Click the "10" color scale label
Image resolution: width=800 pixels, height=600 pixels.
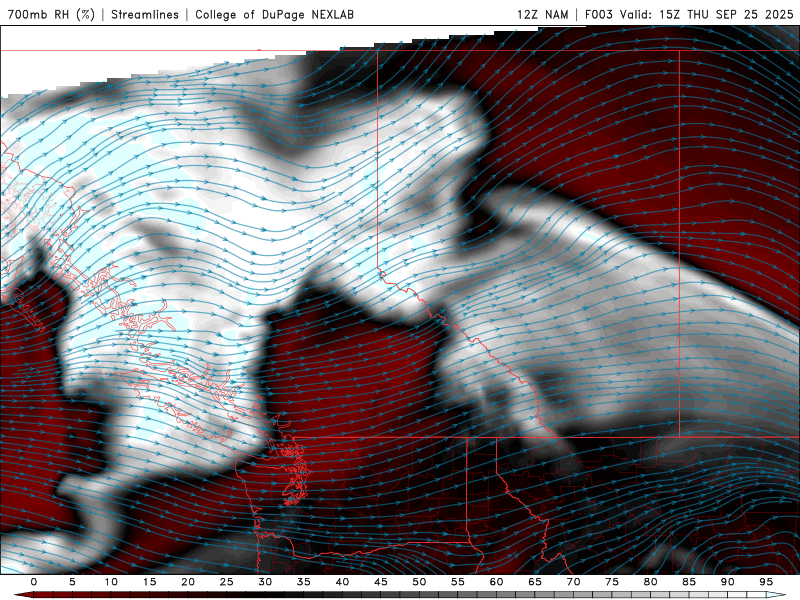pyautogui.click(x=111, y=582)
